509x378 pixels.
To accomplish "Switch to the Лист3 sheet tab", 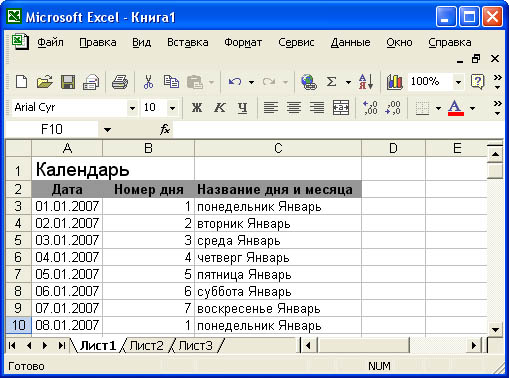I will [x=195, y=346].
